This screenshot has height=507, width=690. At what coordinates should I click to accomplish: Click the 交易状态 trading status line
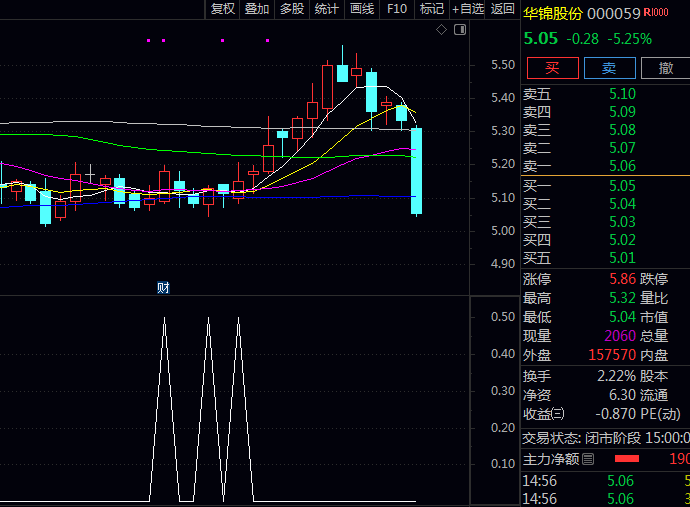606,438
